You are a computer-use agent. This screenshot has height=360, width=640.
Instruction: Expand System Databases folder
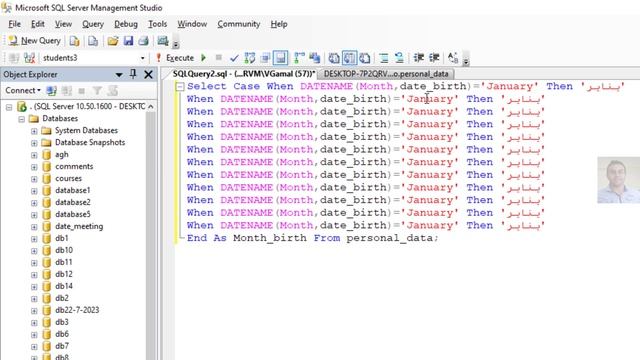point(34,131)
